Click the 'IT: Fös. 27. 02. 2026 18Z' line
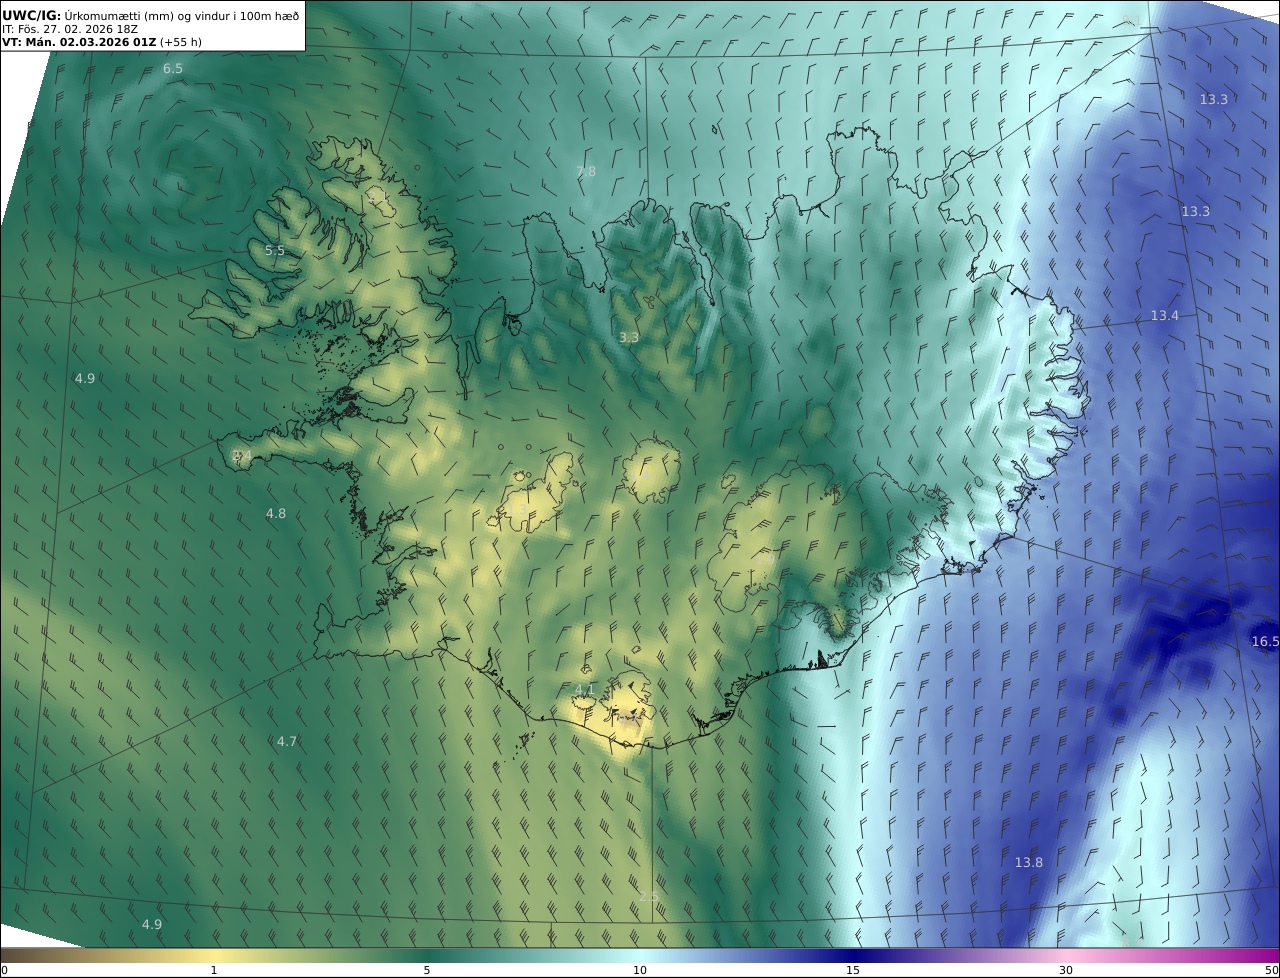Viewport: 1280px width, 978px height. point(69,29)
